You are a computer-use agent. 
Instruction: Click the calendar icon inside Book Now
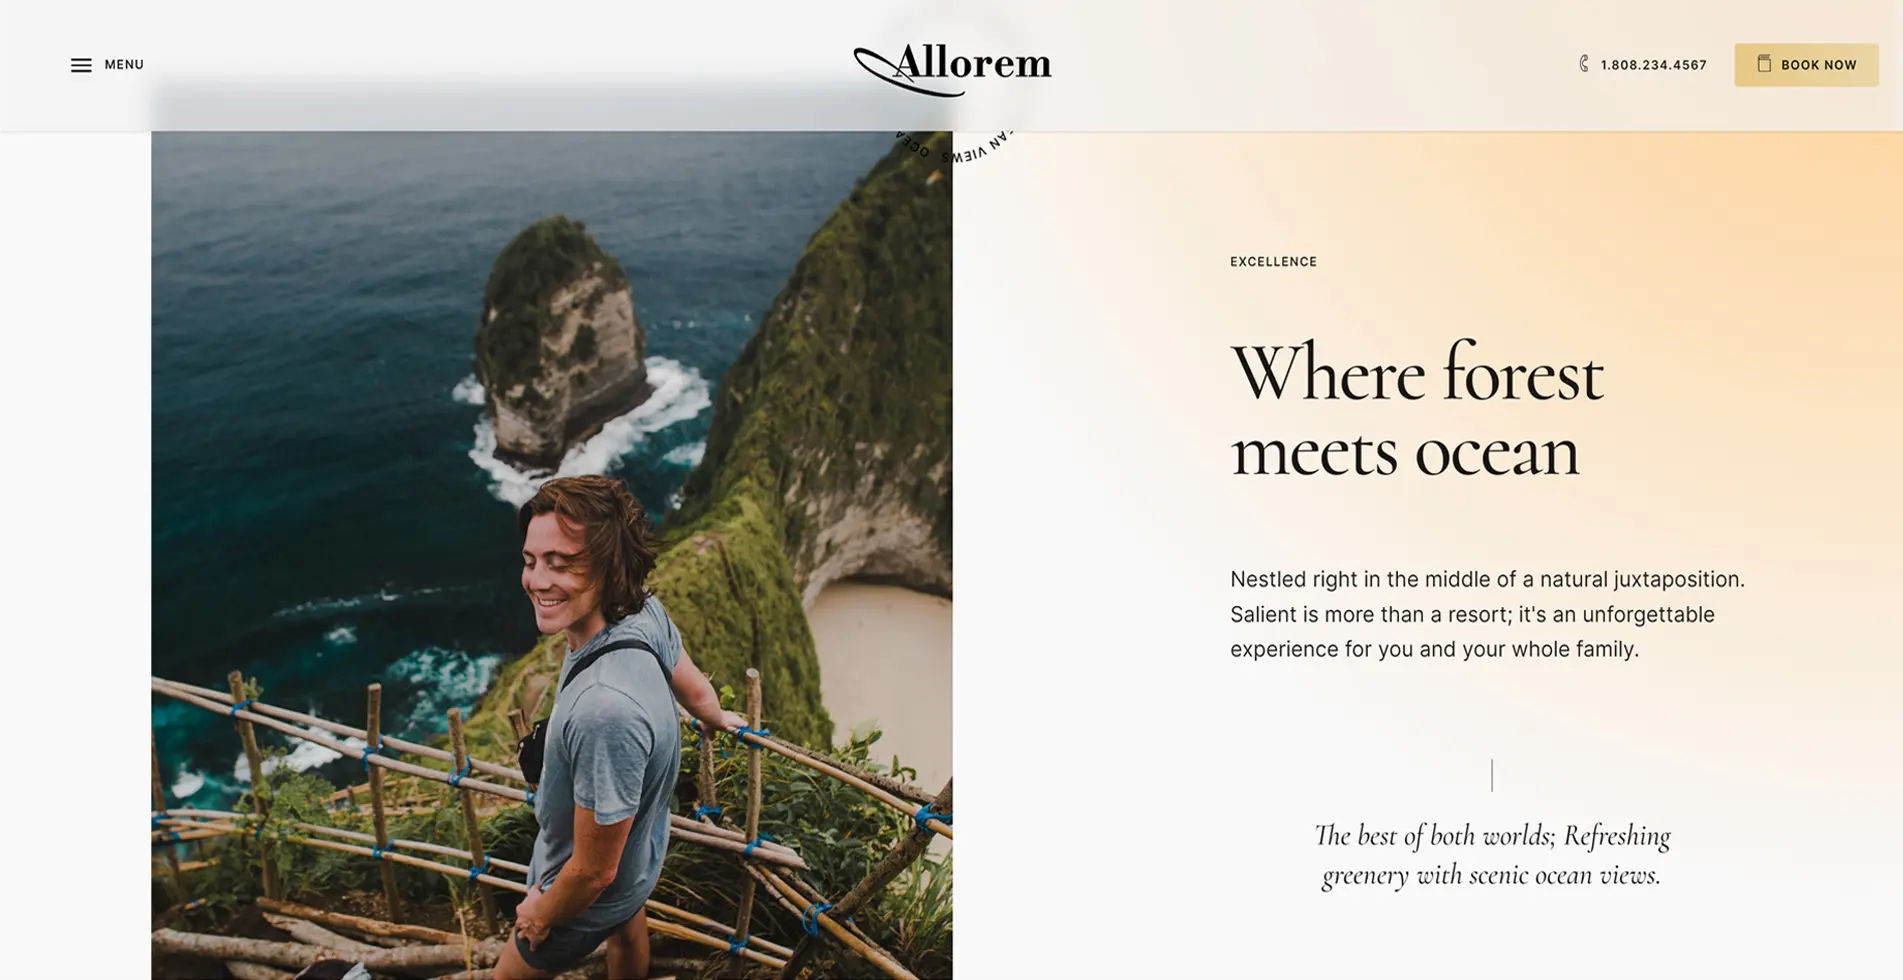[1764, 64]
